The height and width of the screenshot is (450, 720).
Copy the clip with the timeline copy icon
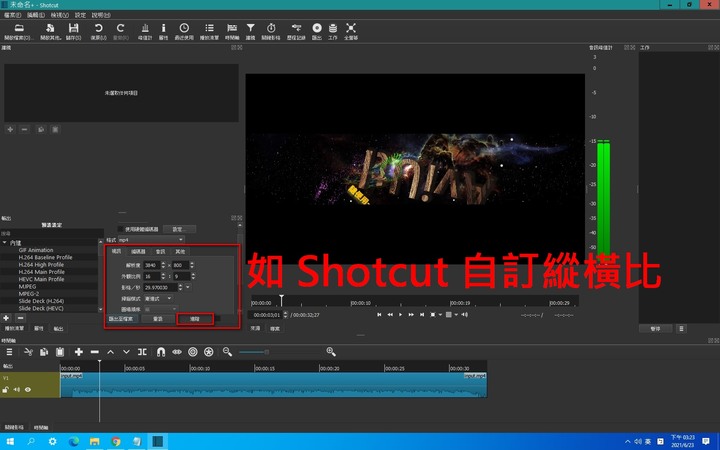(x=44, y=352)
